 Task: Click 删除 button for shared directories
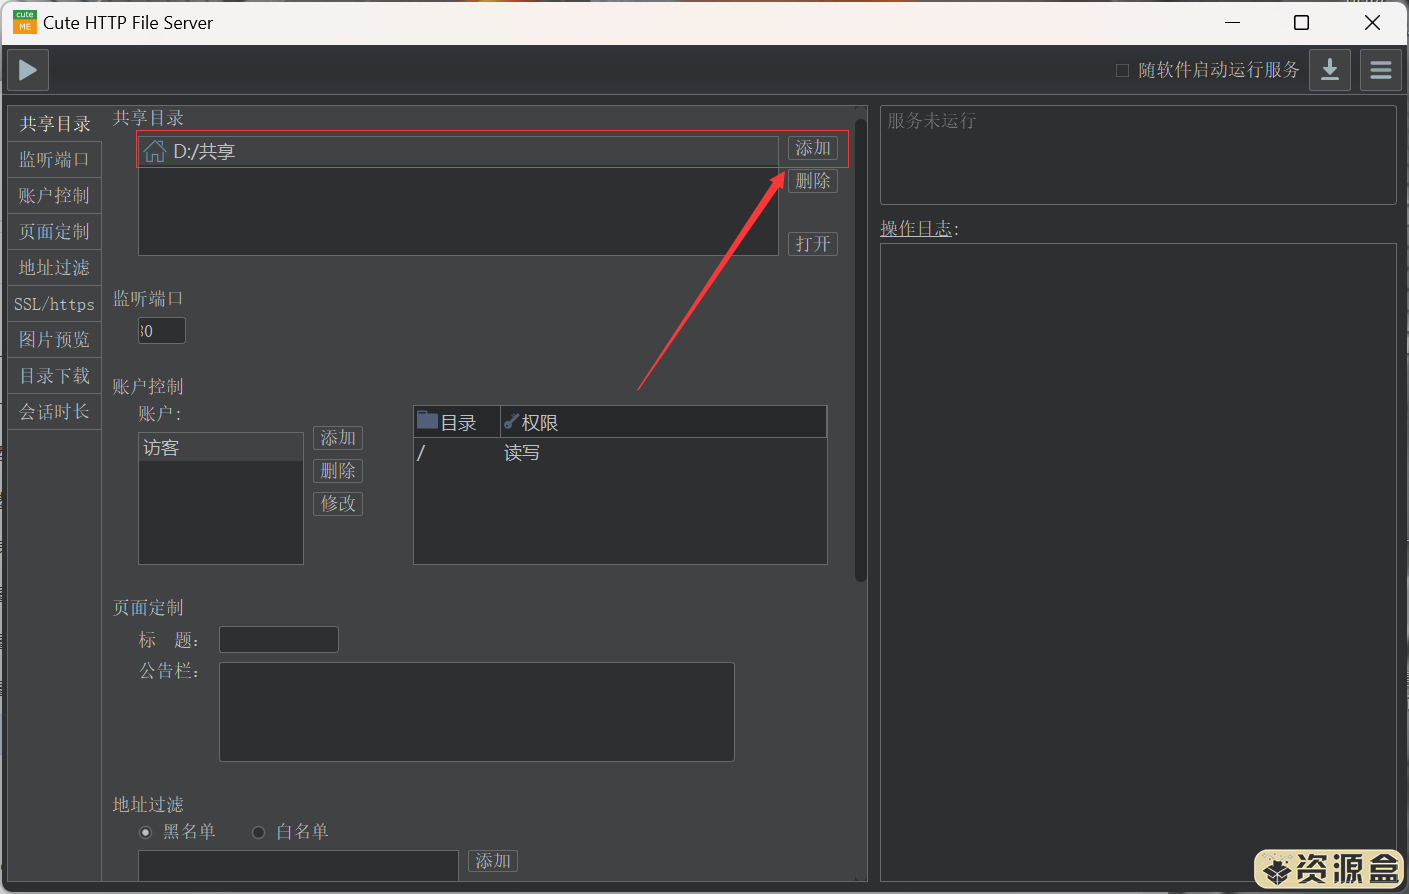[x=813, y=181]
